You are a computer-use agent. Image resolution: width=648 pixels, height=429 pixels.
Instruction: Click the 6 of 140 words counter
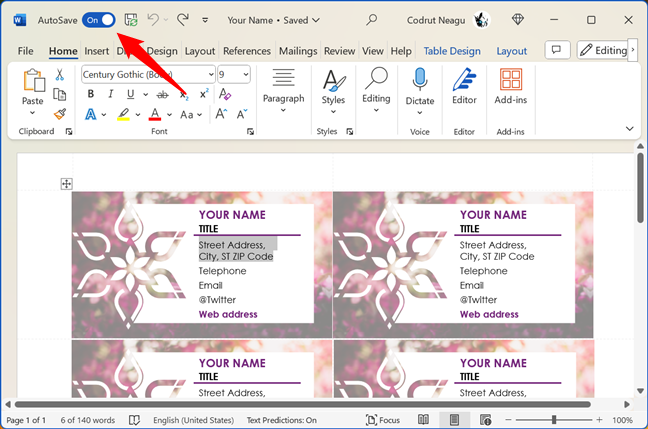pyautogui.click(x=88, y=420)
